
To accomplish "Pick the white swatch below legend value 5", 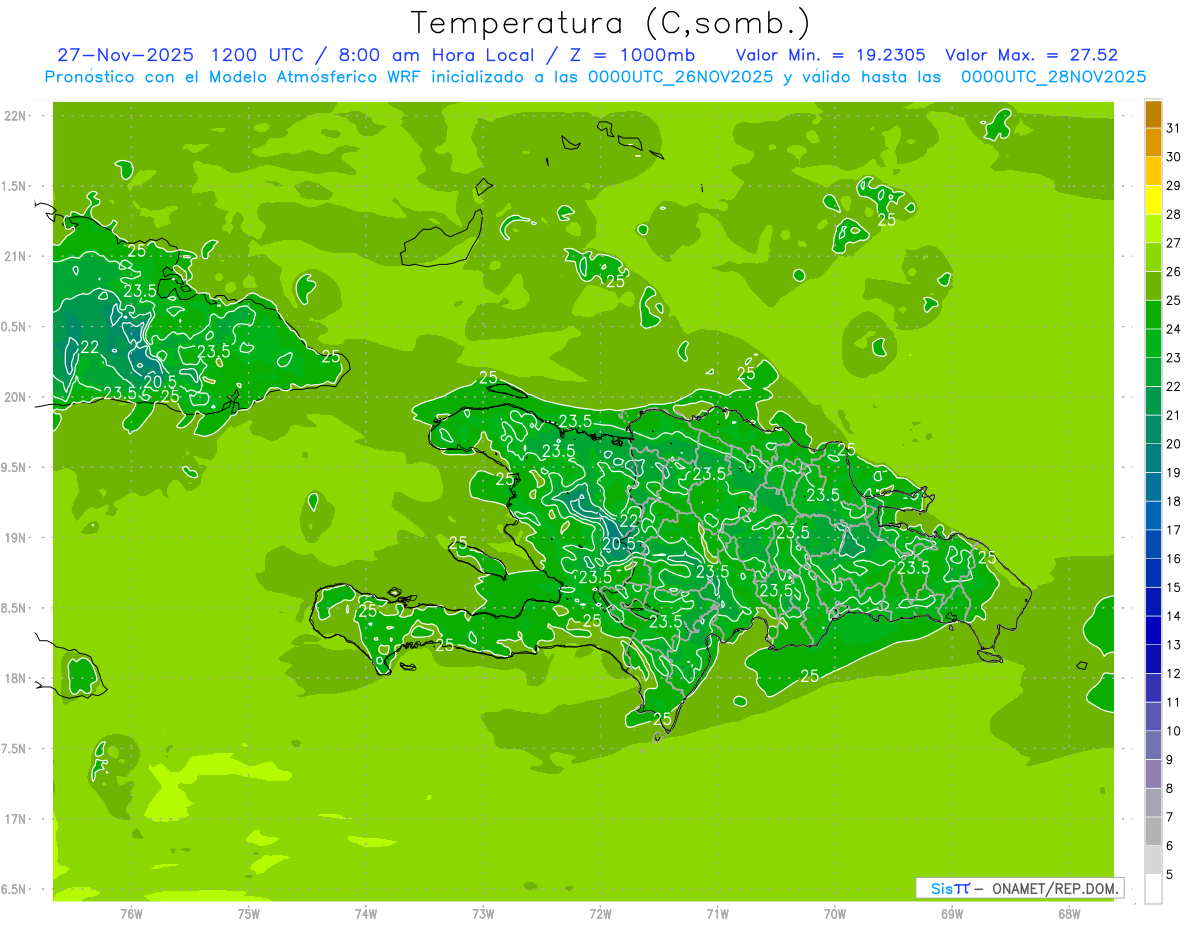I will (1153, 888).
